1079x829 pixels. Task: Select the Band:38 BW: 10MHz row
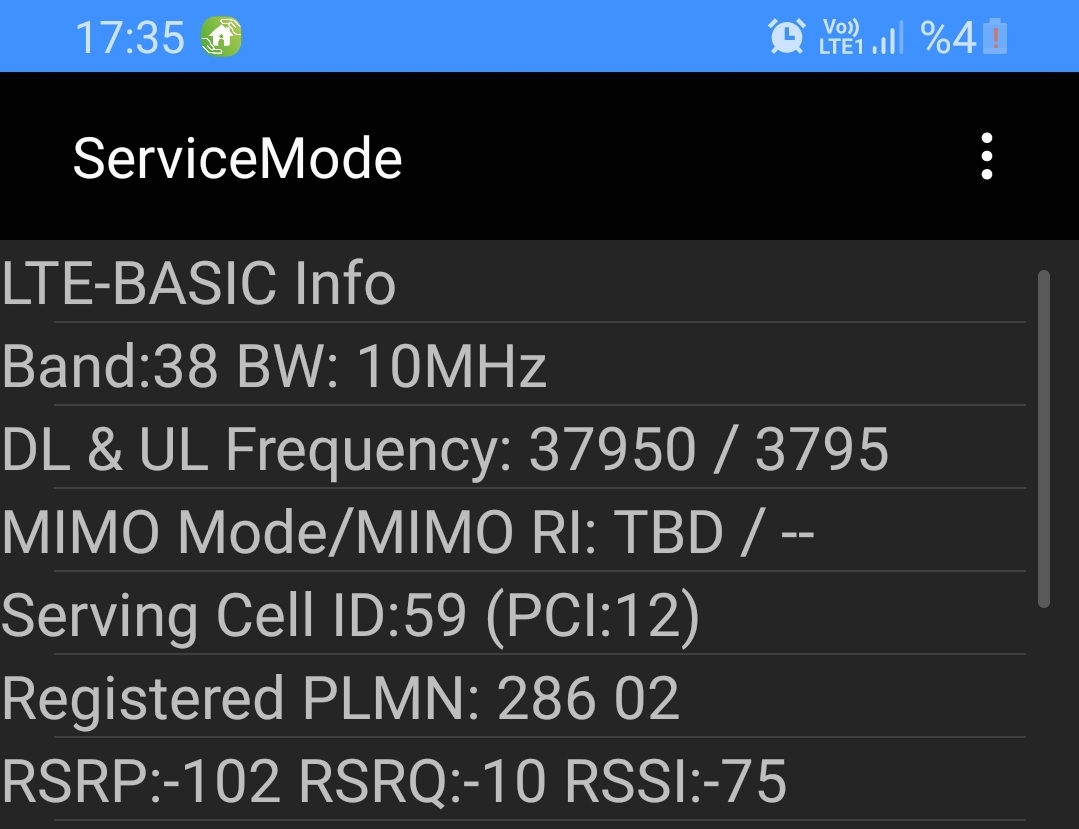pyautogui.click(x=513, y=365)
